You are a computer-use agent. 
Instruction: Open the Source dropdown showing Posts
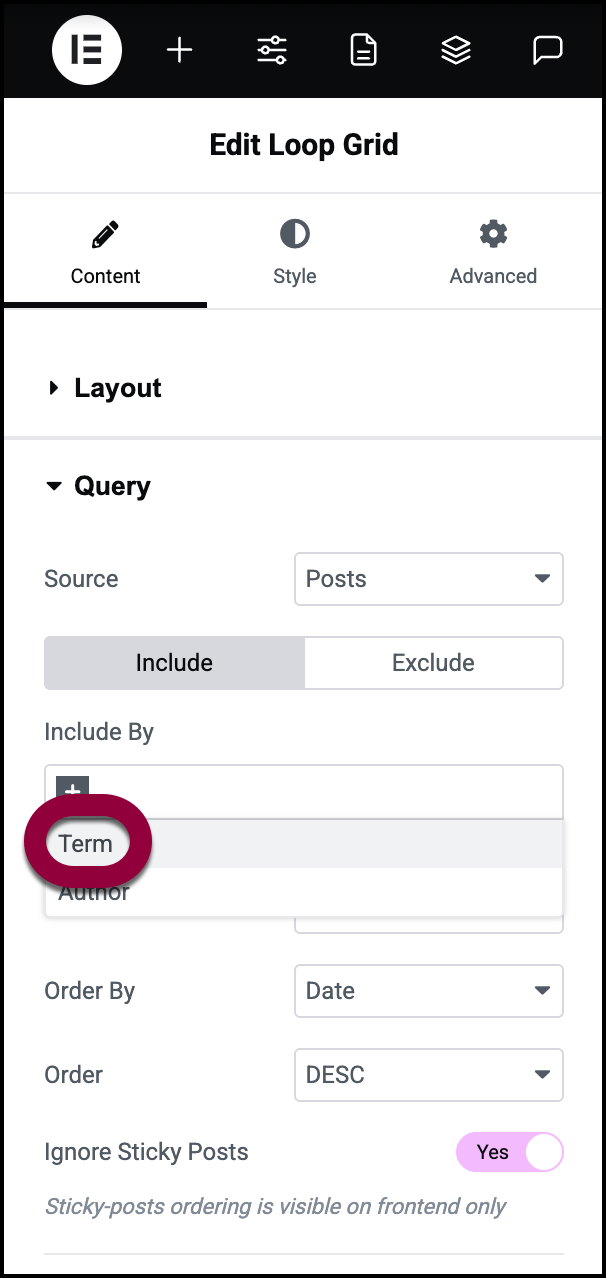[429, 579]
